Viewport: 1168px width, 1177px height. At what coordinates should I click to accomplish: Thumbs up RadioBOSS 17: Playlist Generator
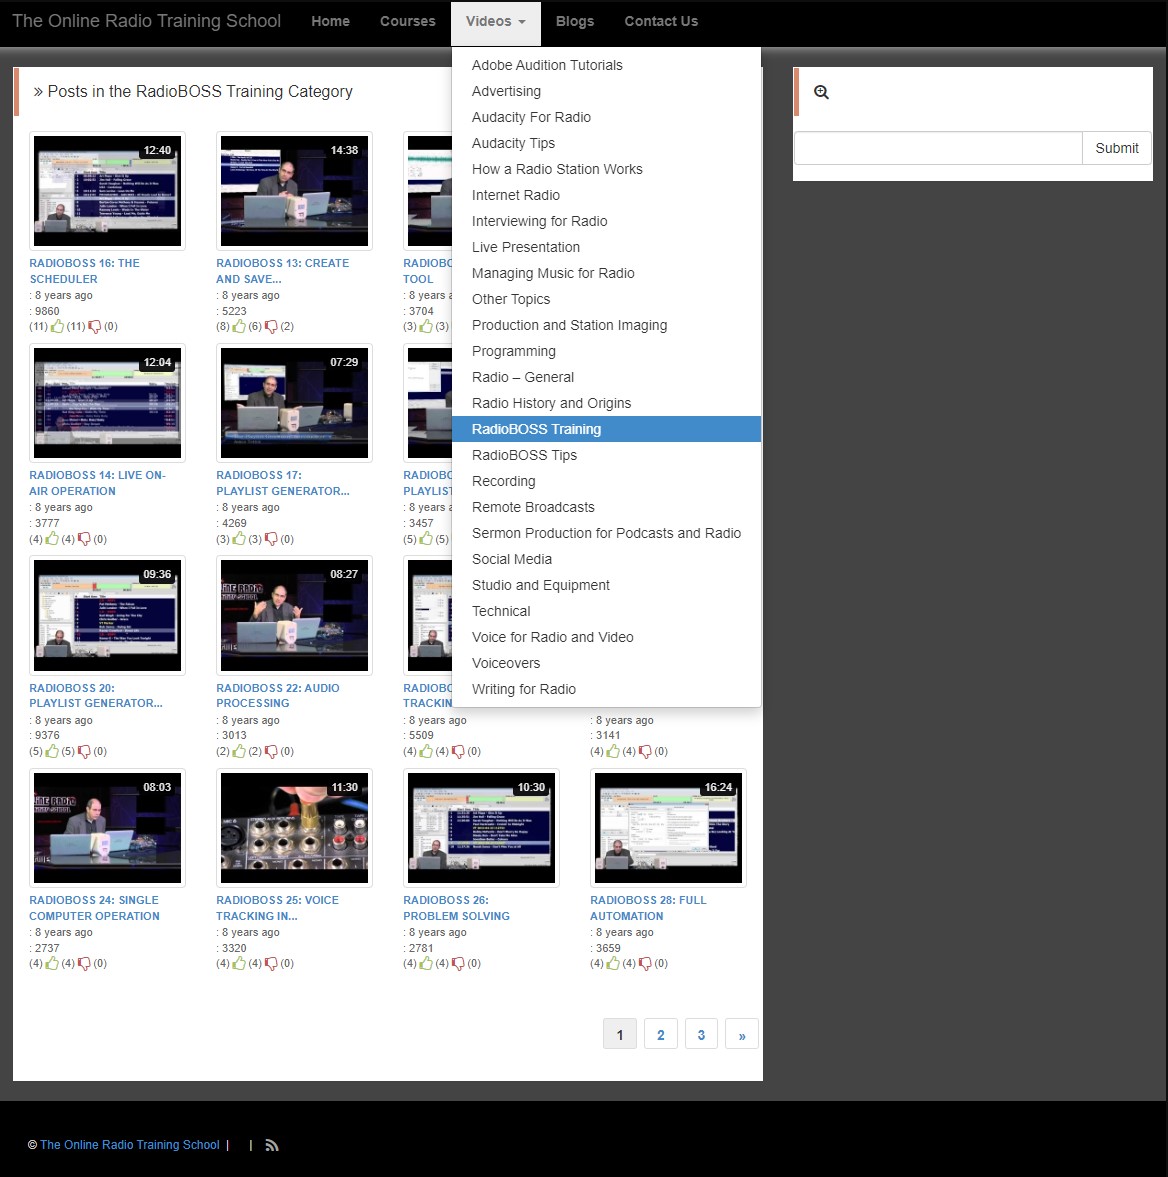pos(239,539)
